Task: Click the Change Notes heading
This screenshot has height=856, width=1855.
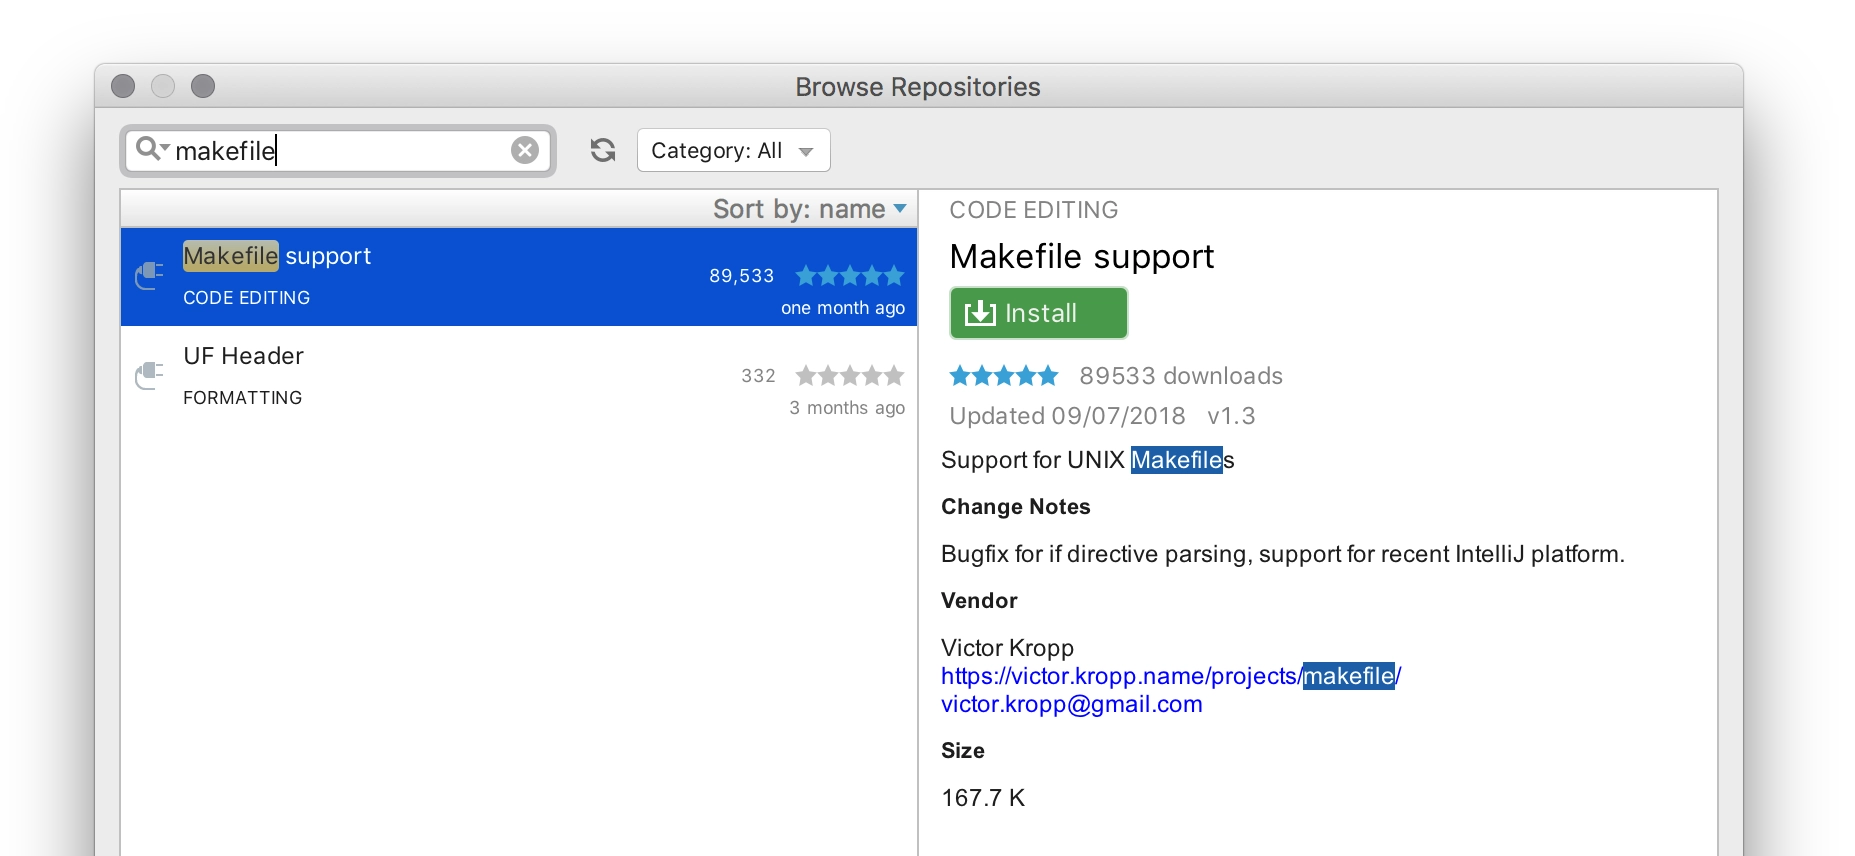Action: [1015, 507]
